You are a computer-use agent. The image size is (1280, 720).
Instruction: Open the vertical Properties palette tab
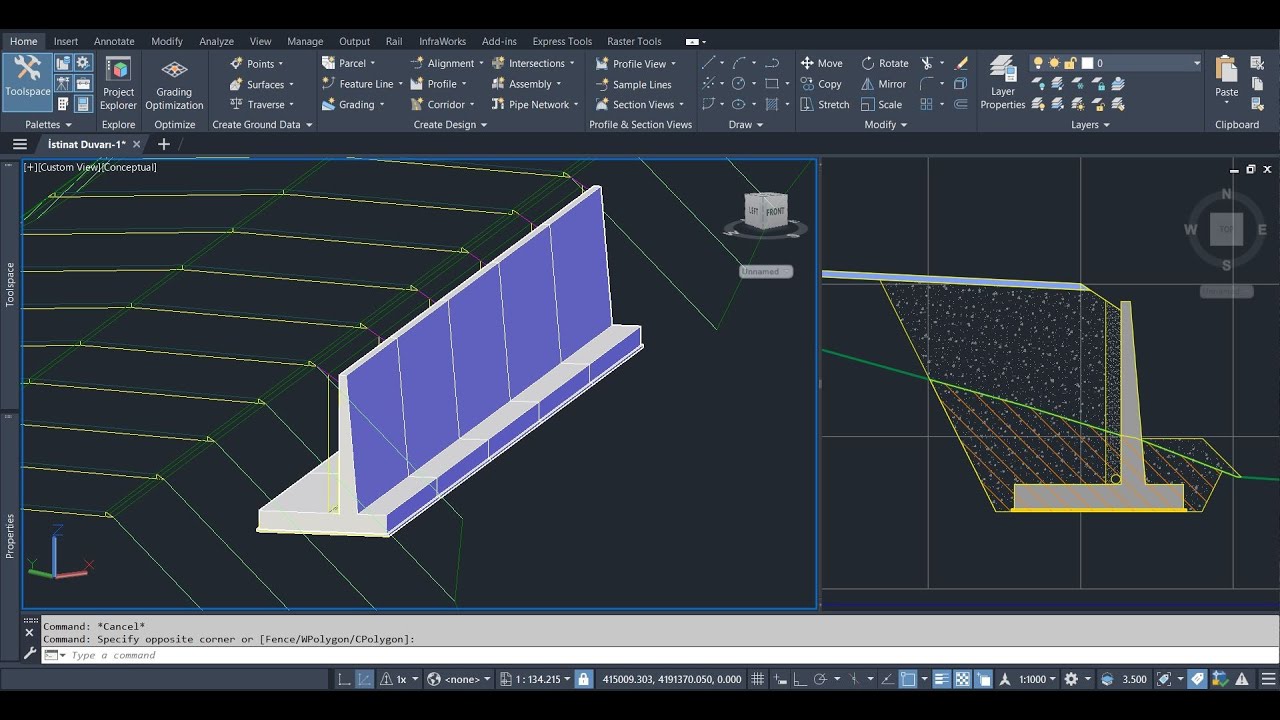coord(11,535)
